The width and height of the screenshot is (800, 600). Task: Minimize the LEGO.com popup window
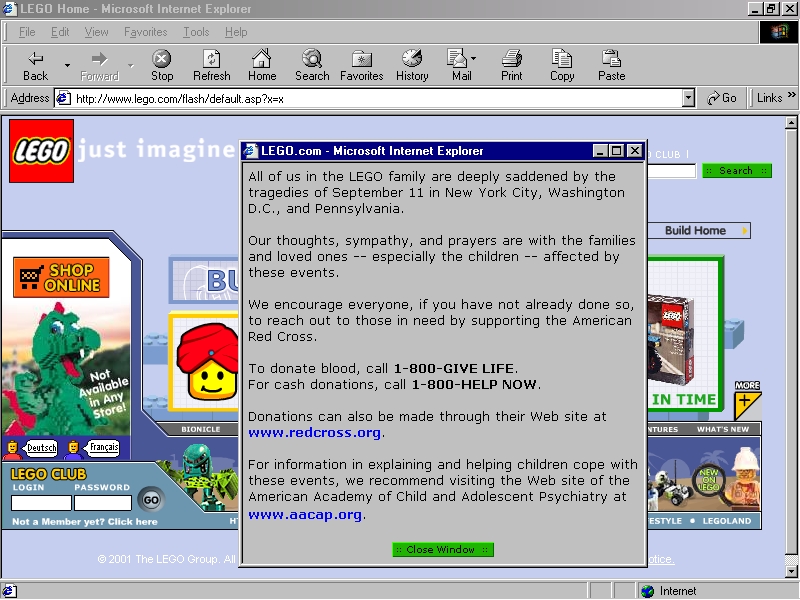[601, 151]
